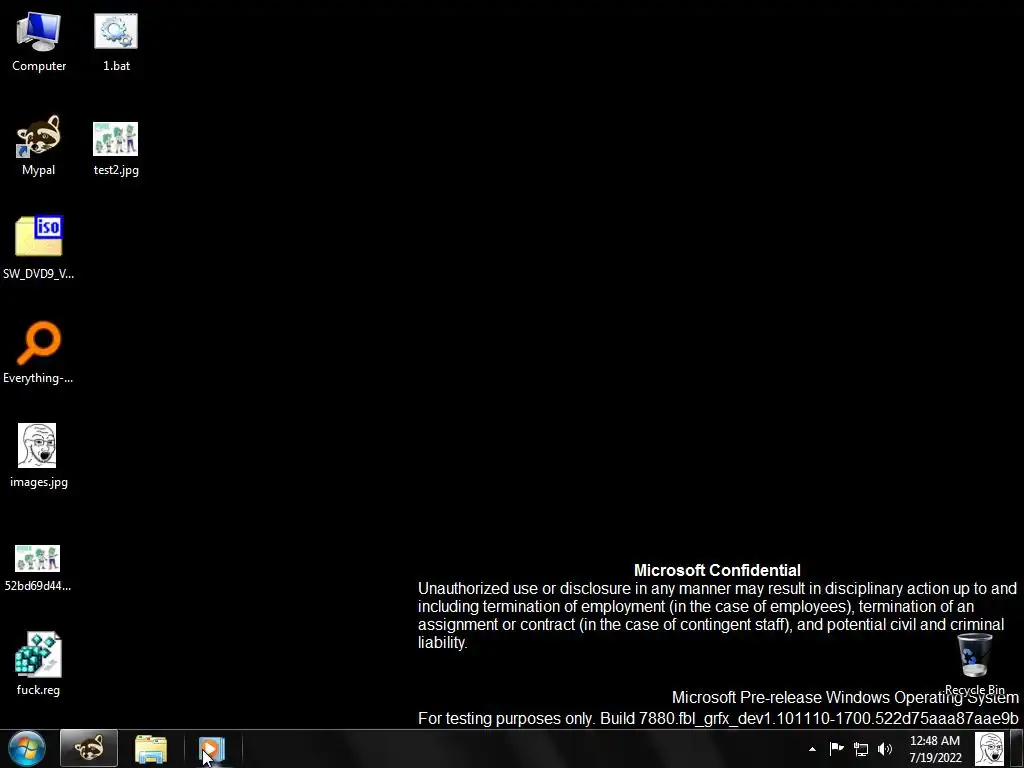Open the Action Center flag icon

[836, 748]
